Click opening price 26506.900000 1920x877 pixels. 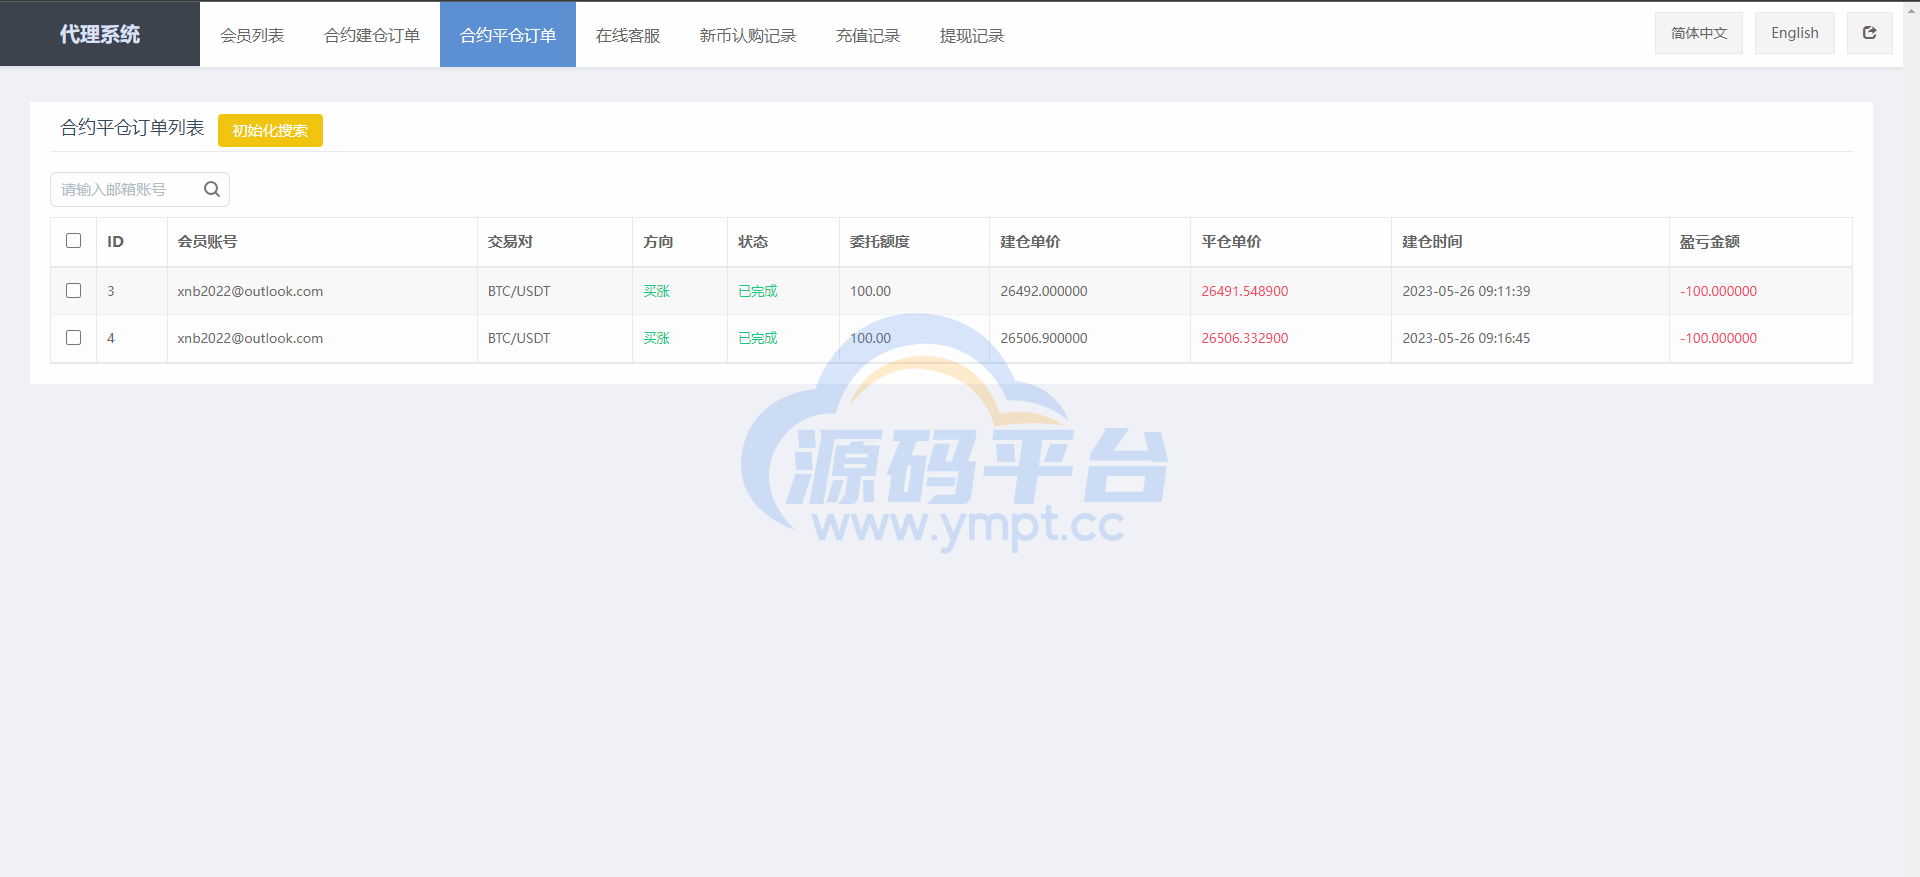click(1044, 338)
